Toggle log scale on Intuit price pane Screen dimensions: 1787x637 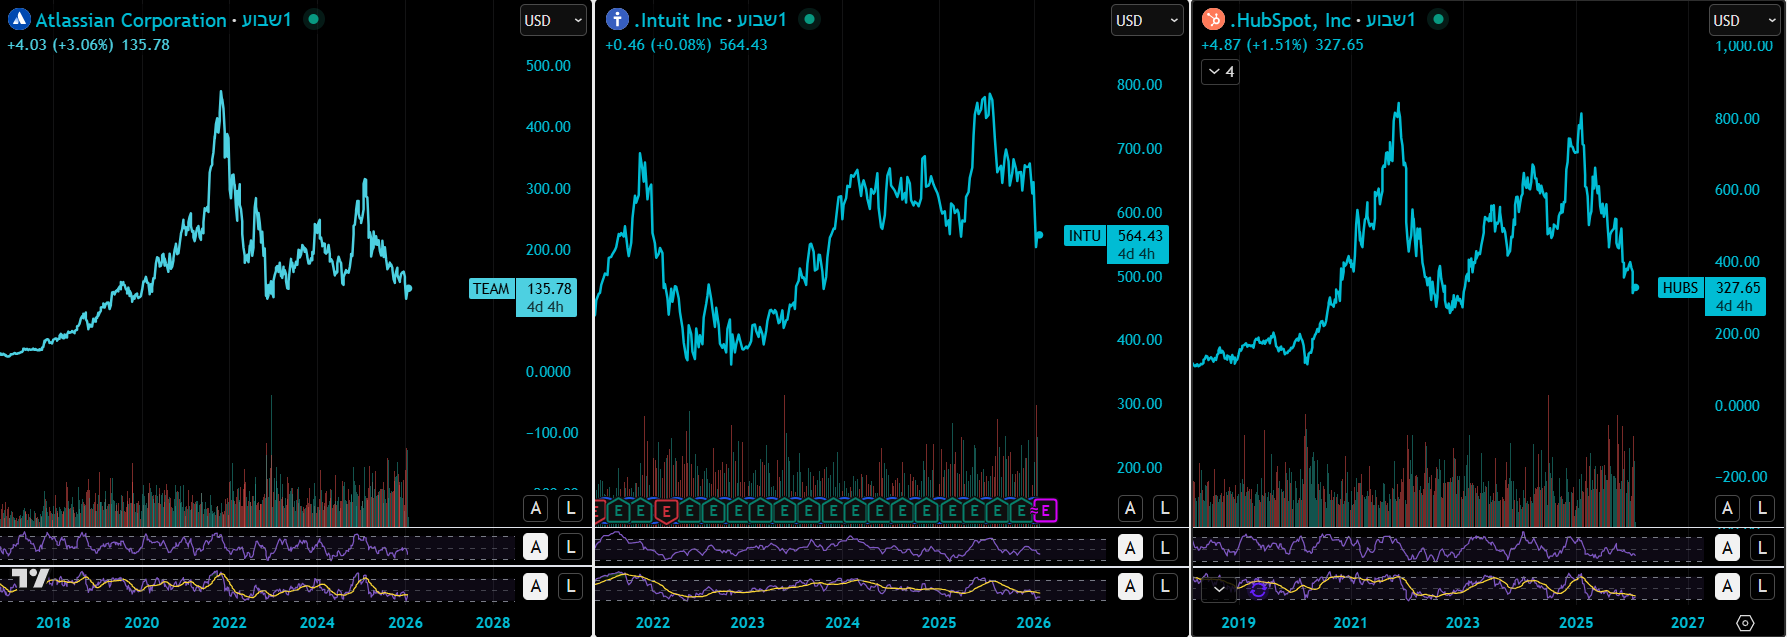pyautogui.click(x=1165, y=508)
